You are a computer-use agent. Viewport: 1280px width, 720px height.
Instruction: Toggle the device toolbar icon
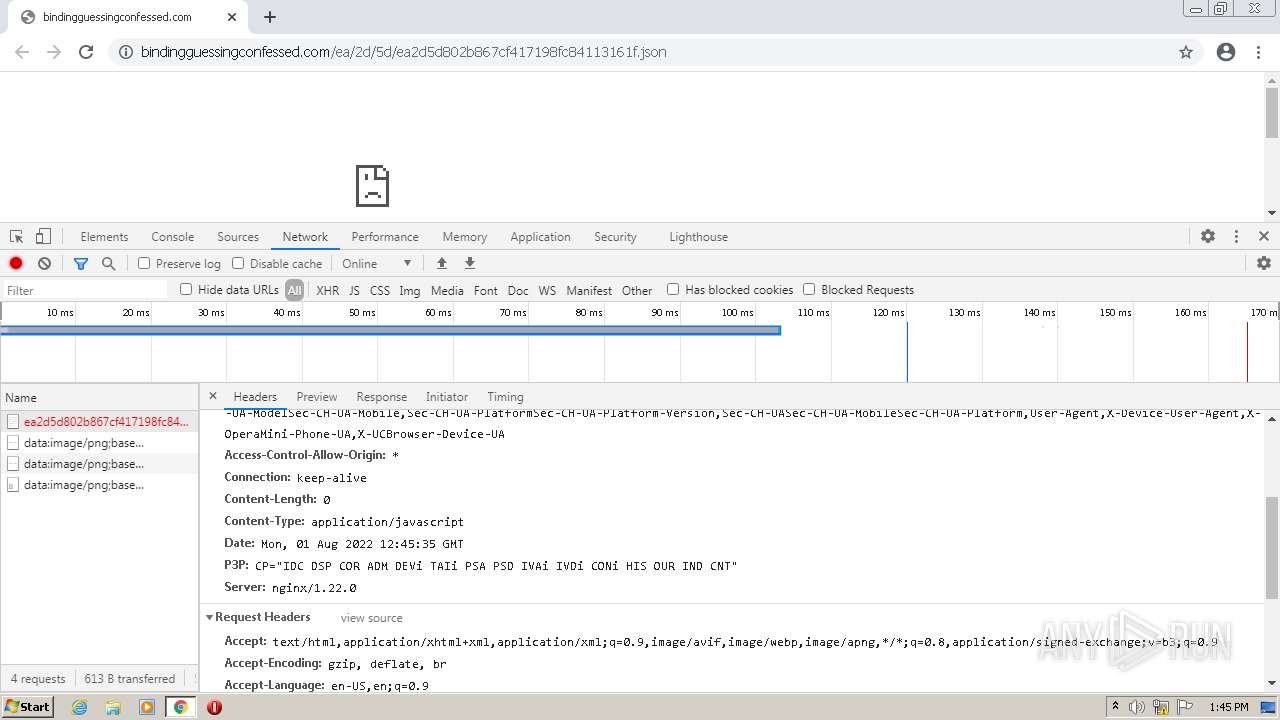click(43, 237)
